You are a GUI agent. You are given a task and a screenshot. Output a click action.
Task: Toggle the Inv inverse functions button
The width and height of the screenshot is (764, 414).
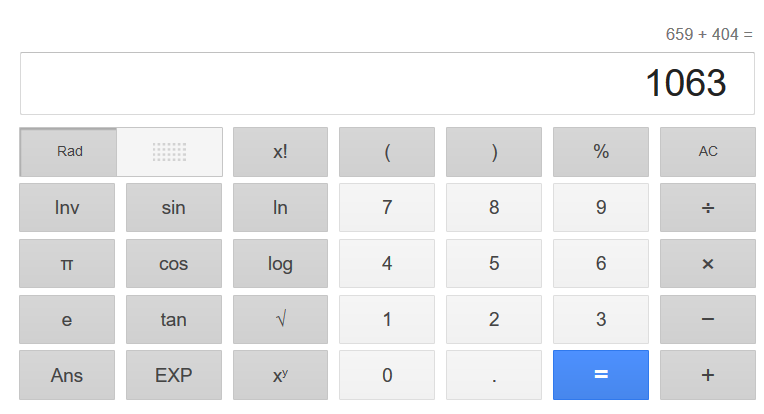coord(67,208)
